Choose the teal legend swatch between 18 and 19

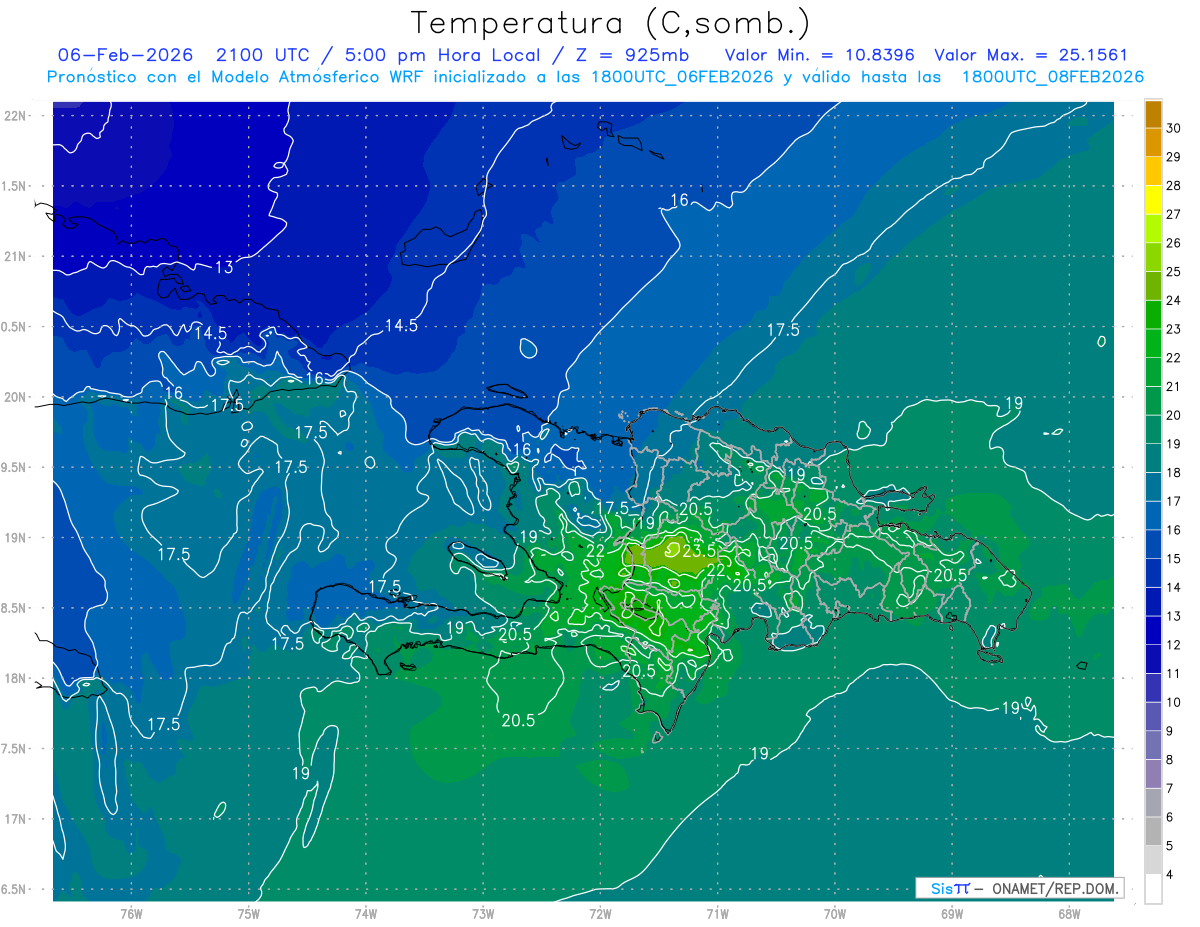pyautogui.click(x=1153, y=459)
